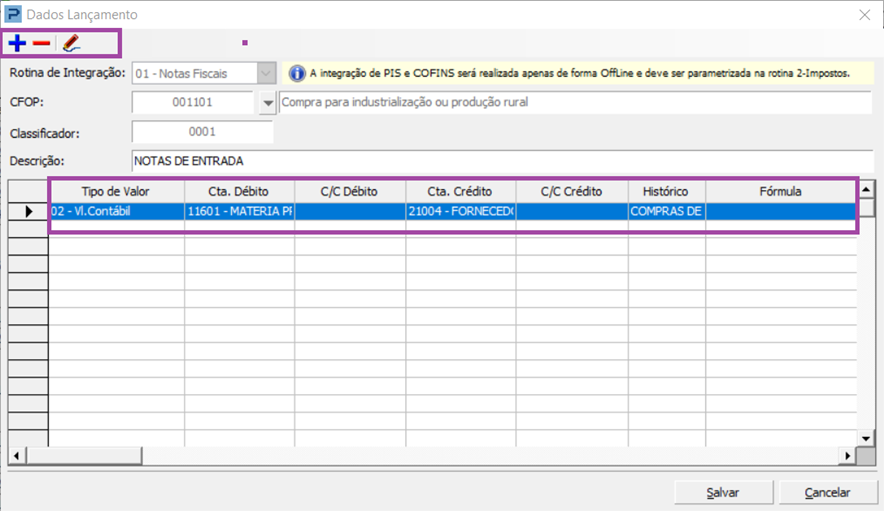Edit the entry with the pencil icon

pyautogui.click(x=71, y=43)
